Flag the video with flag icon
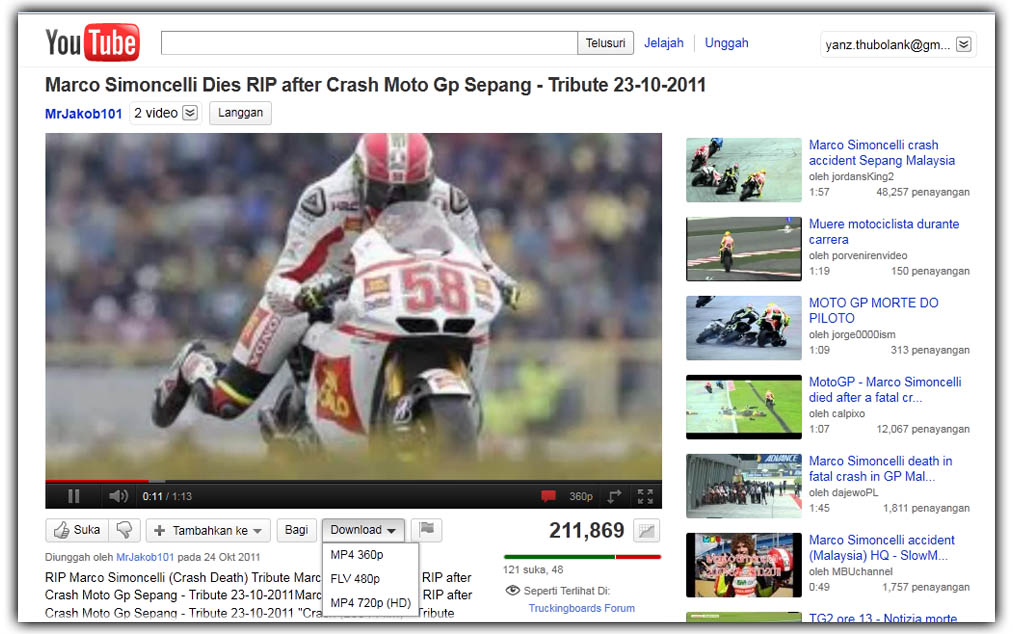 (426, 529)
